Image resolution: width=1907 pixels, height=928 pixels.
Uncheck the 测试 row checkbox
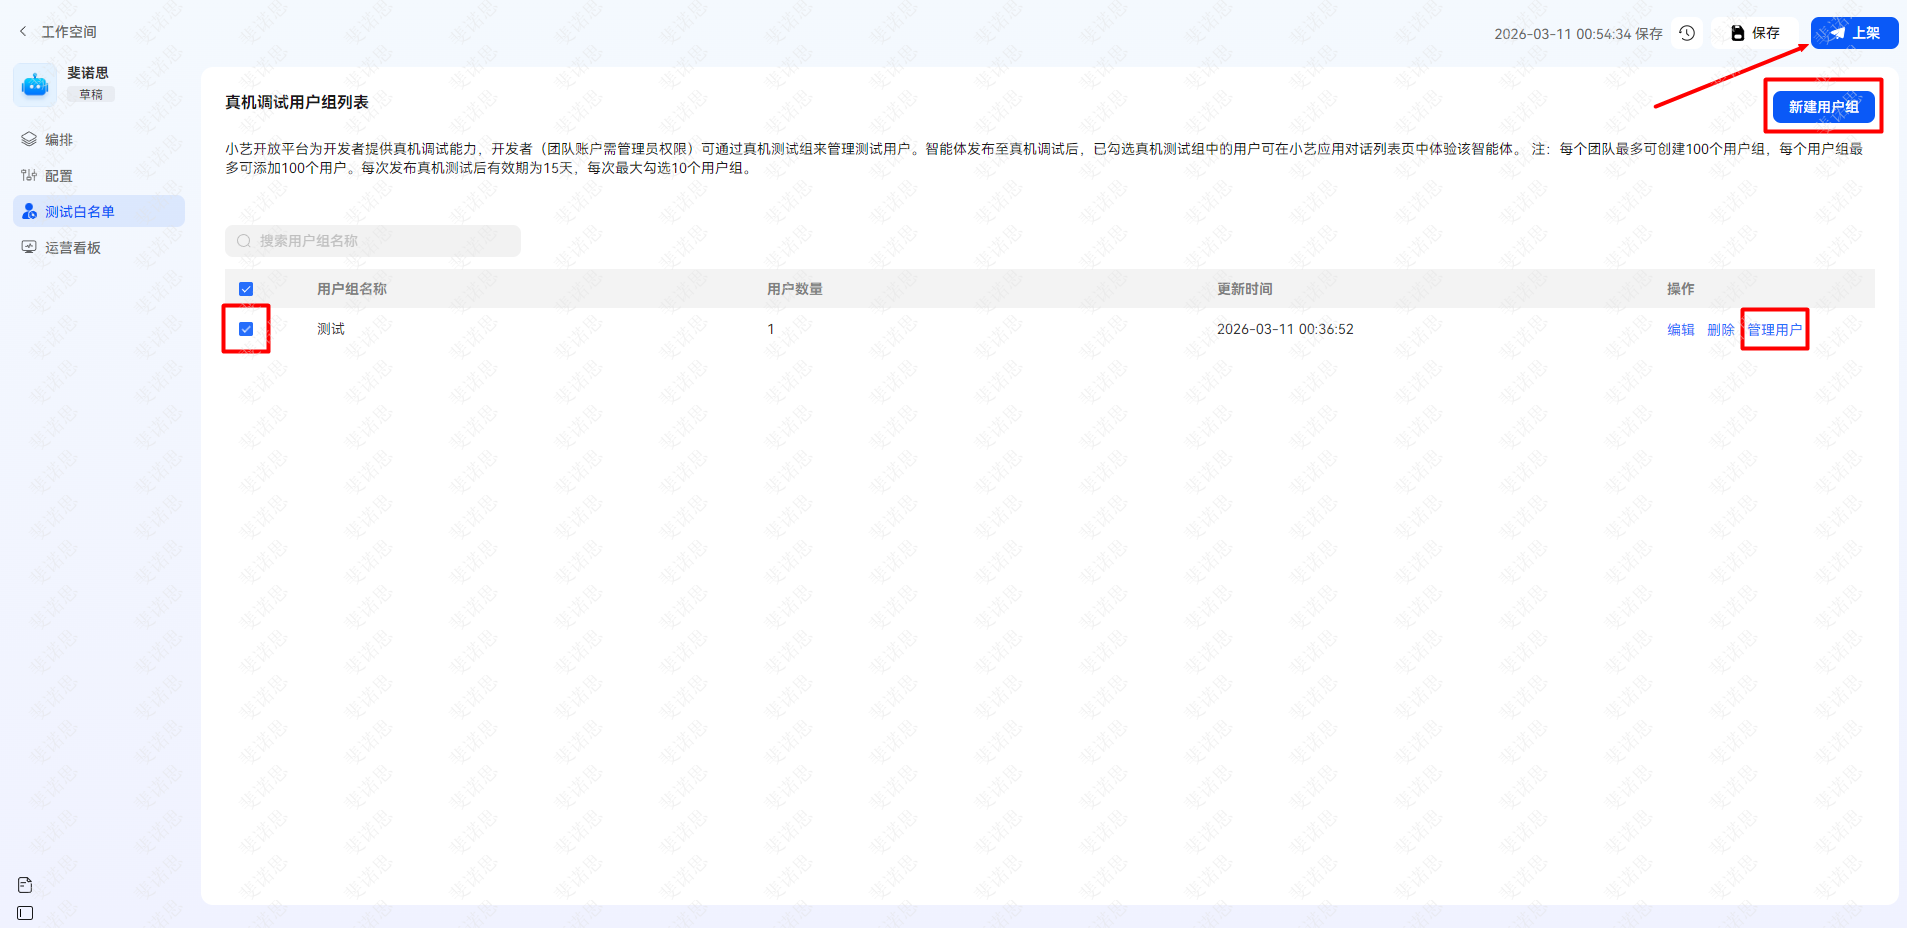246,329
